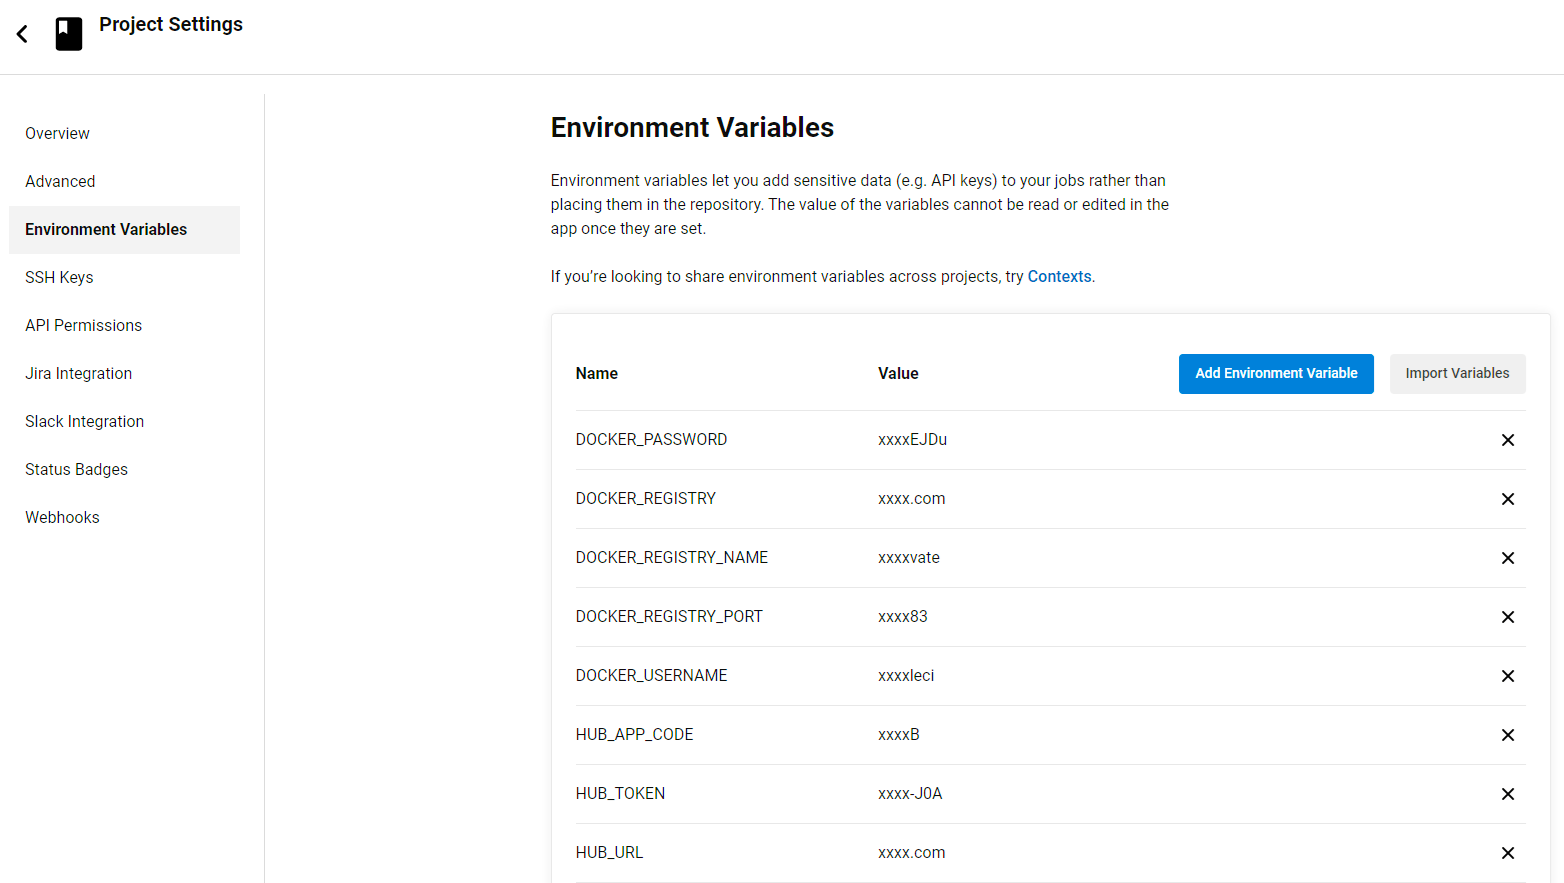Delete the DOCKER_USERNAME variable
1564x883 pixels.
click(x=1507, y=676)
